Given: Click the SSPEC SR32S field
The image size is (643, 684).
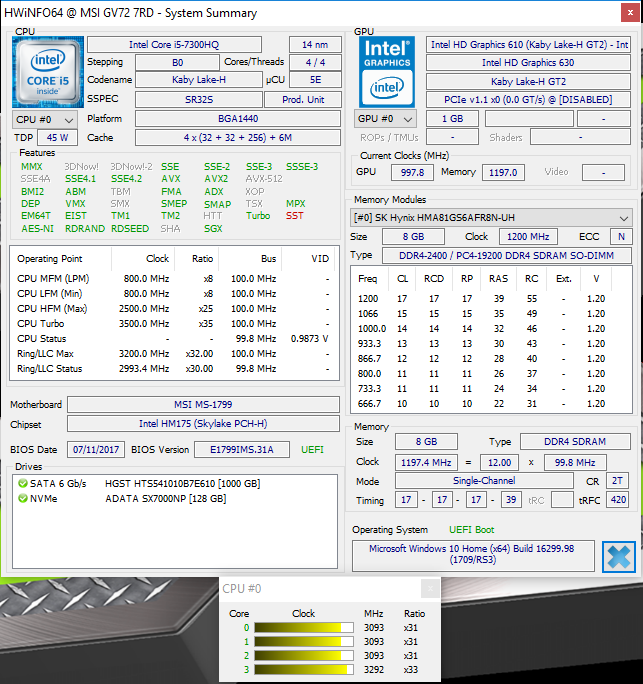Looking at the screenshot, I should [199, 99].
